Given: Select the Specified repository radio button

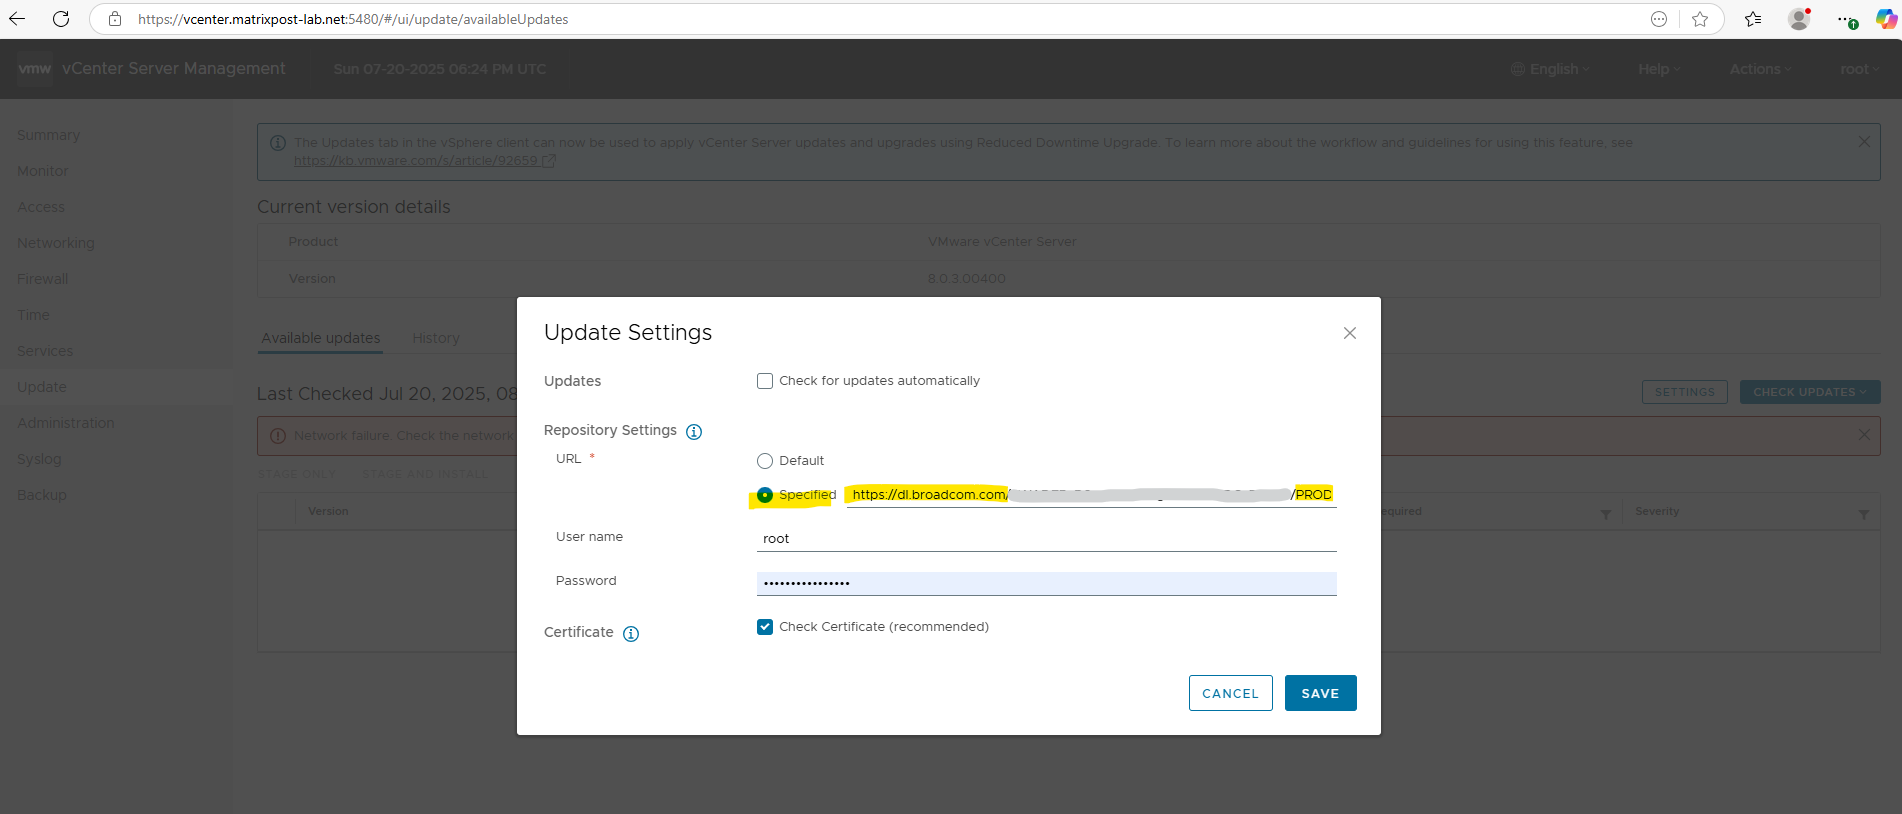Looking at the screenshot, I should [765, 495].
